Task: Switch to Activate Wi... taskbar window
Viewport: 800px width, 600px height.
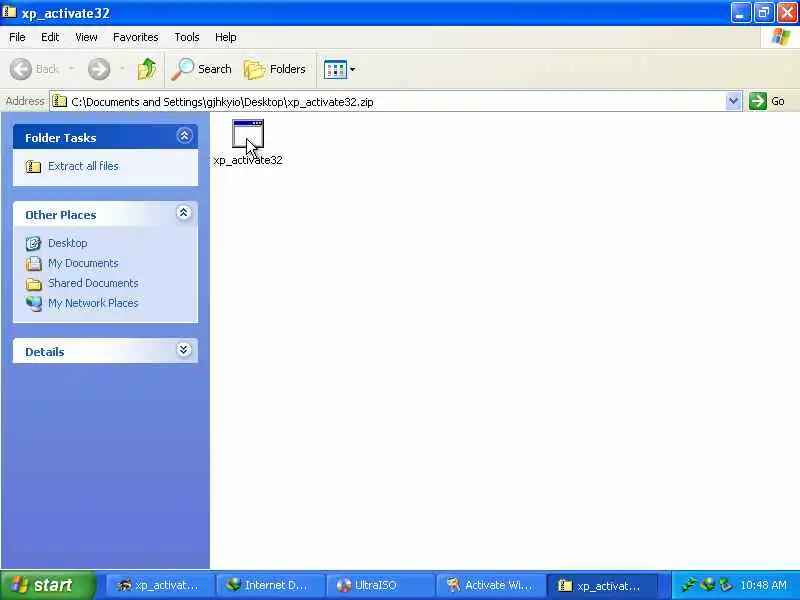Action: (x=491, y=585)
